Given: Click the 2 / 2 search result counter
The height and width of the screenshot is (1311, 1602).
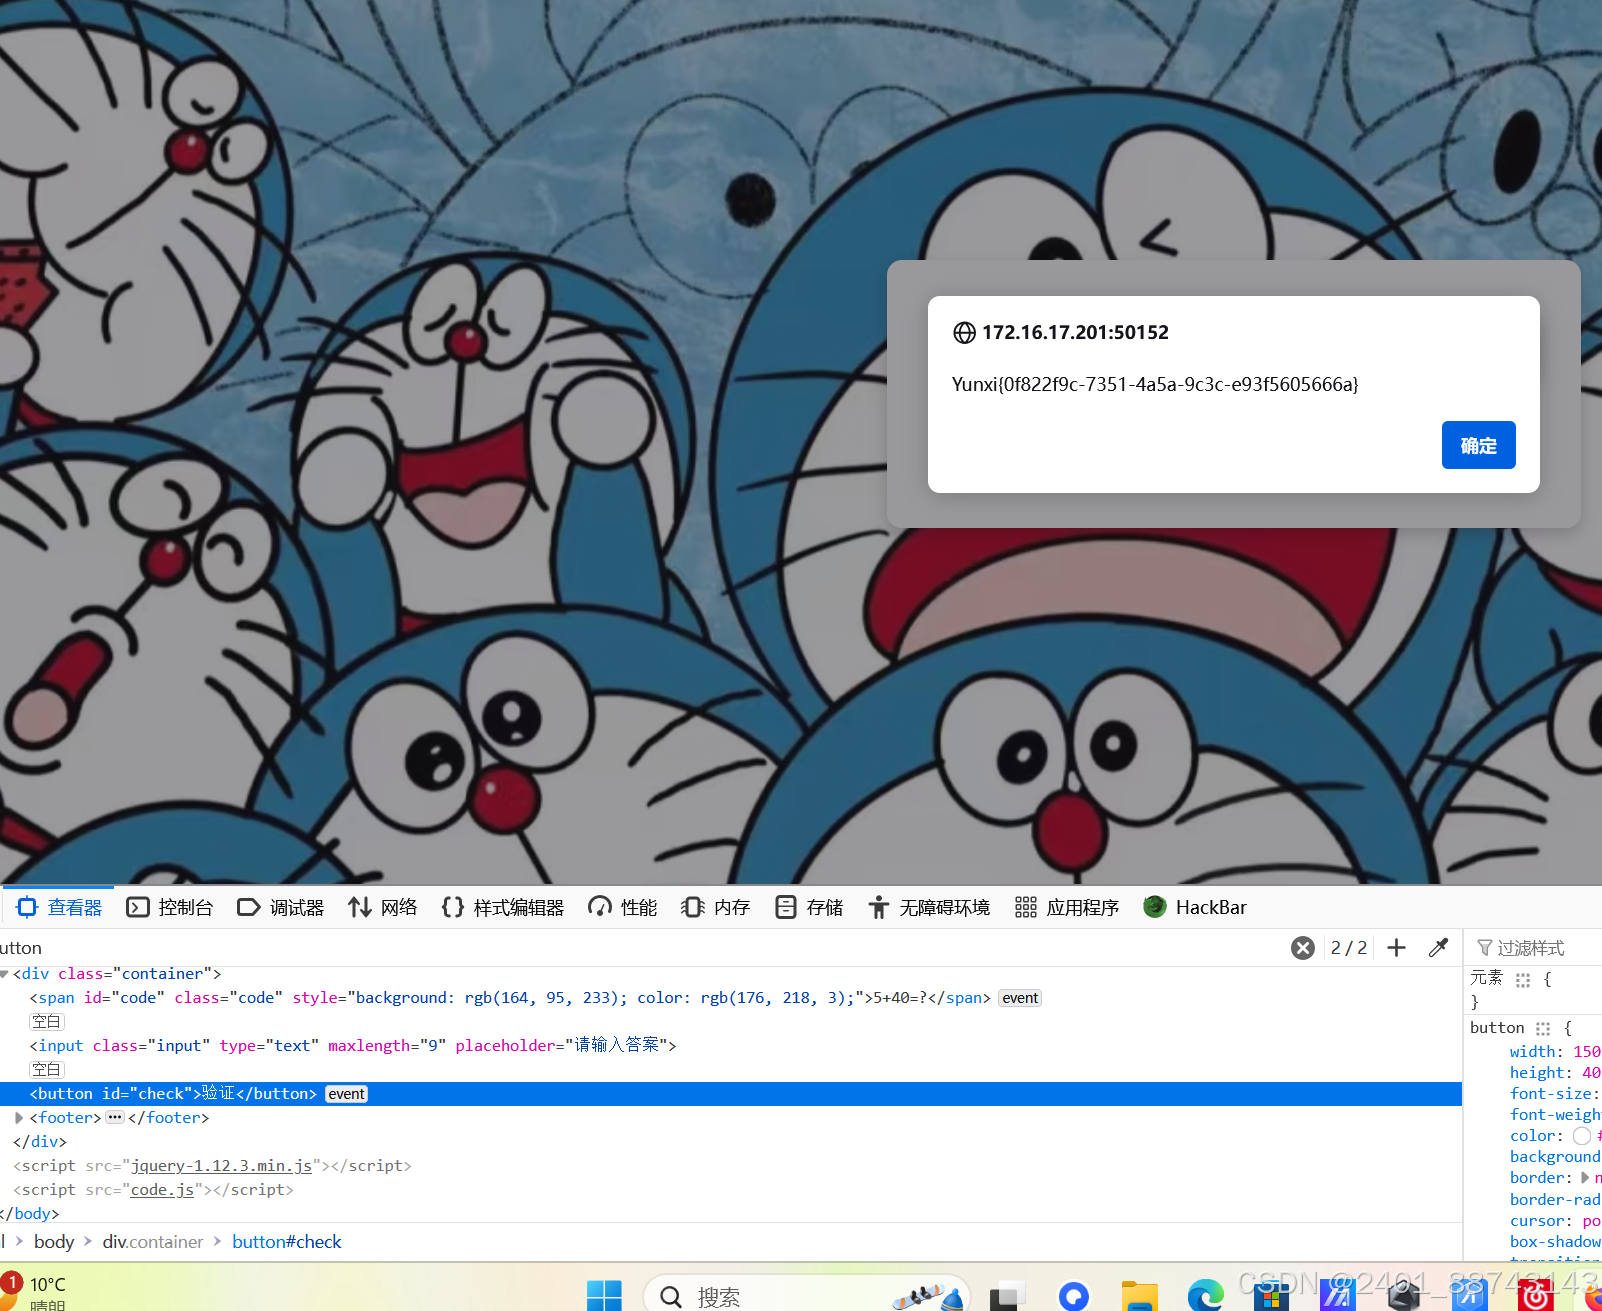Looking at the screenshot, I should [1348, 947].
